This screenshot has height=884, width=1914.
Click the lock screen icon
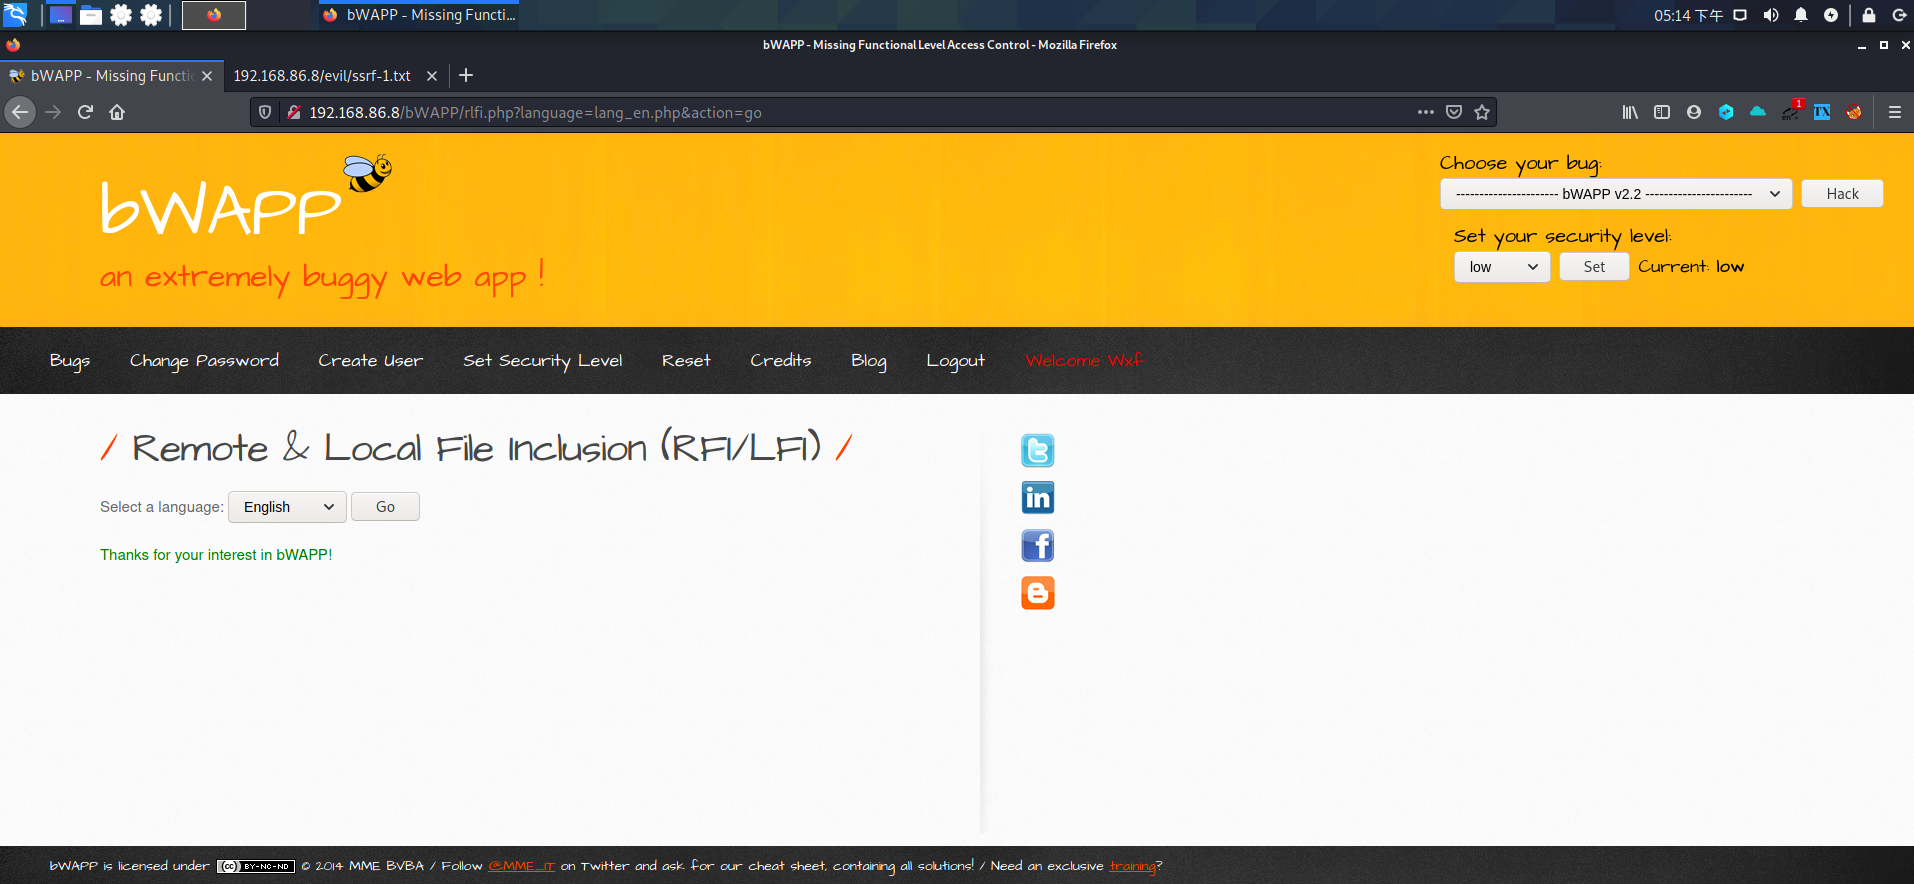pos(1868,15)
